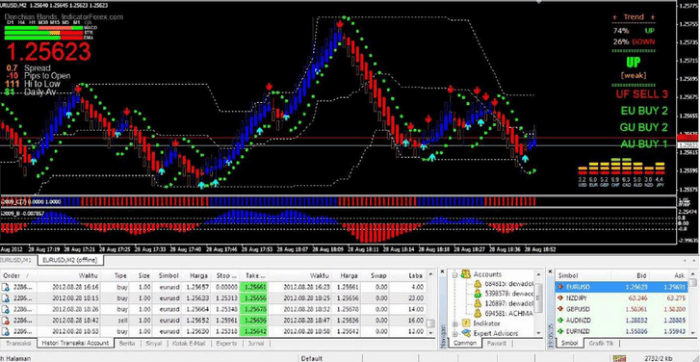The width and height of the screenshot is (700, 362).
Task: Open the Sinyal tab
Action: [x=154, y=343]
